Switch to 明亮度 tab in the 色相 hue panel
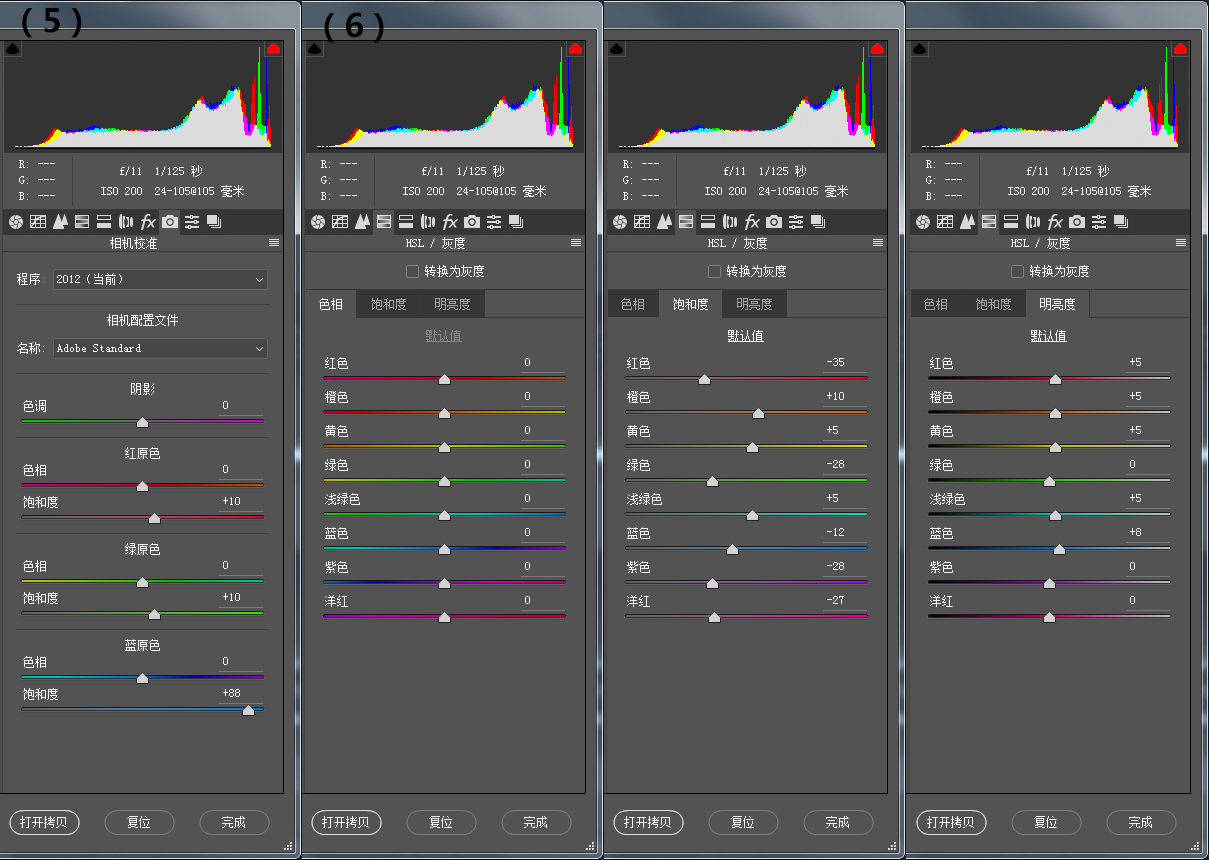 (x=452, y=304)
